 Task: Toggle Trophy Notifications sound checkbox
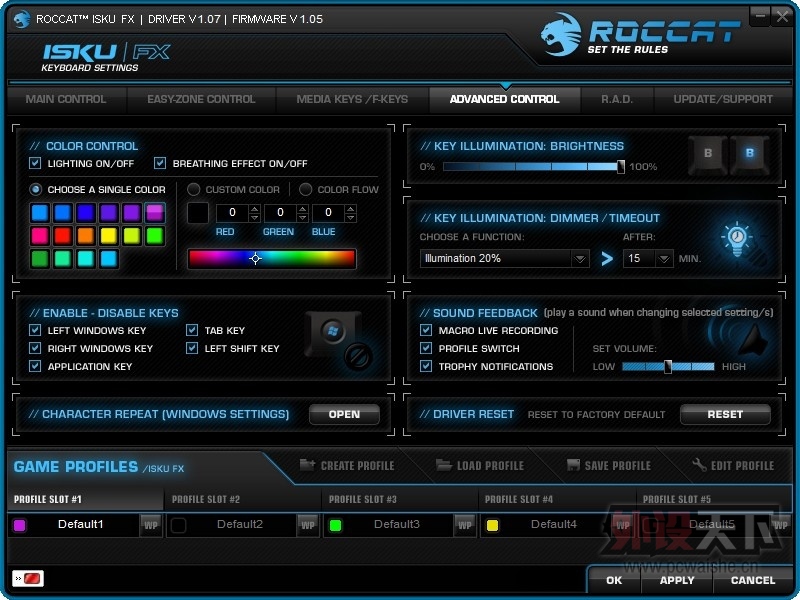tap(426, 366)
